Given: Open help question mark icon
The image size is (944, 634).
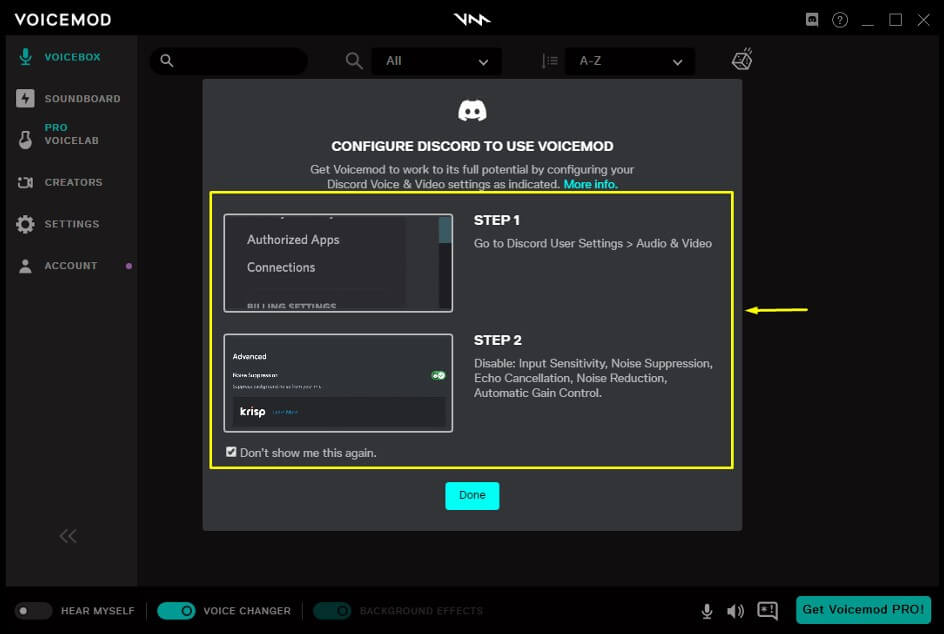Looking at the screenshot, I should tap(840, 20).
